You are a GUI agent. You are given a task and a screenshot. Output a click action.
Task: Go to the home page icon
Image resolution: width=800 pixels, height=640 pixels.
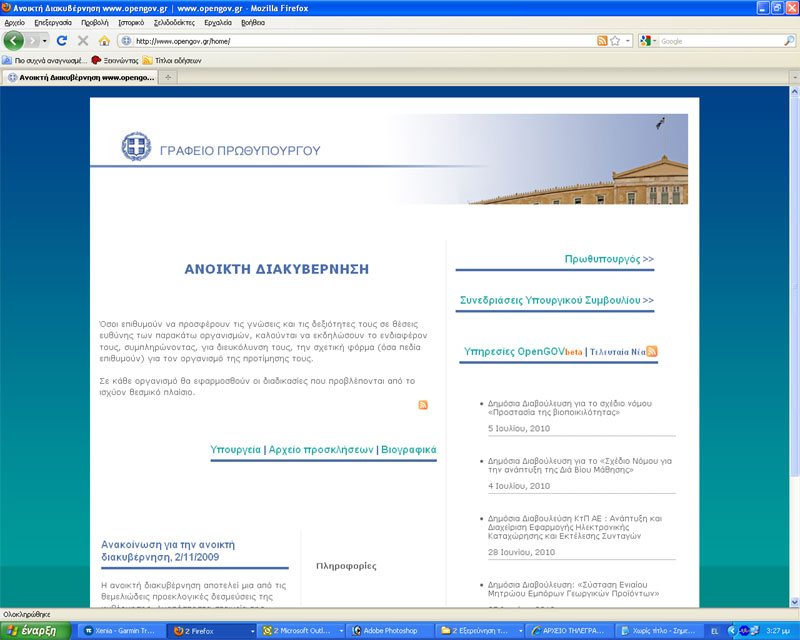104,41
